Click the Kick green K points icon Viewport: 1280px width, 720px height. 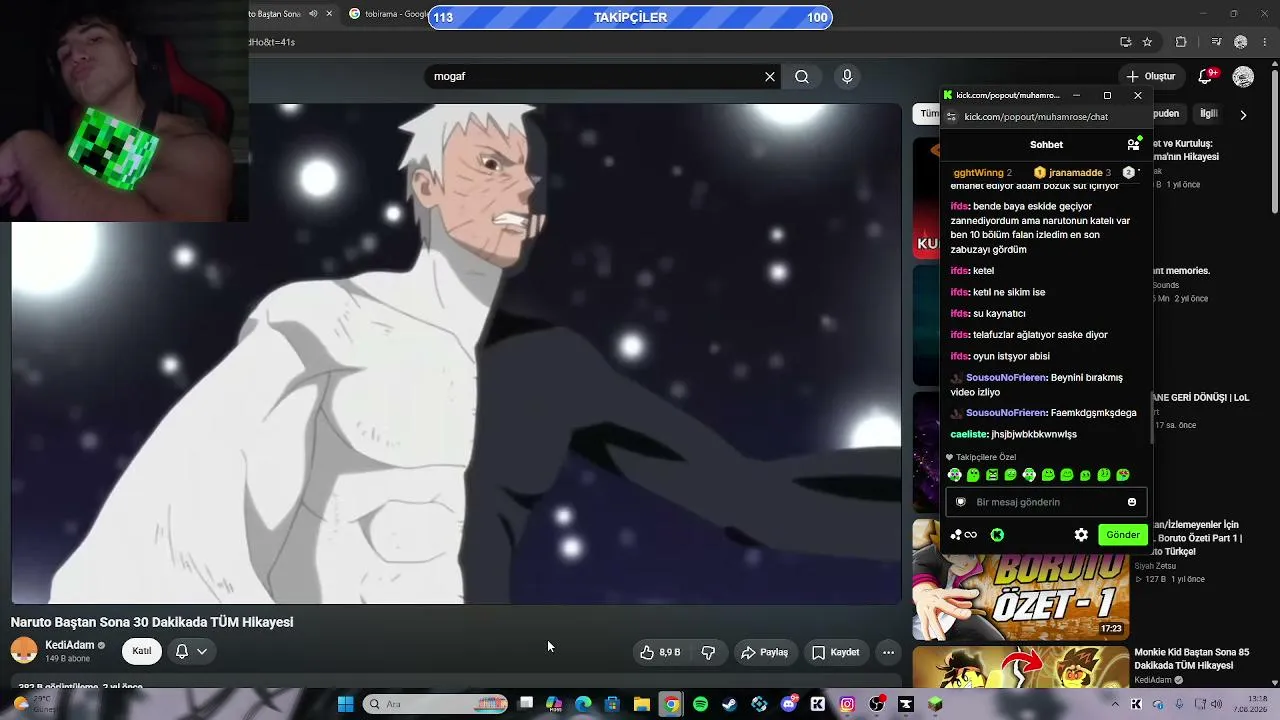click(997, 535)
